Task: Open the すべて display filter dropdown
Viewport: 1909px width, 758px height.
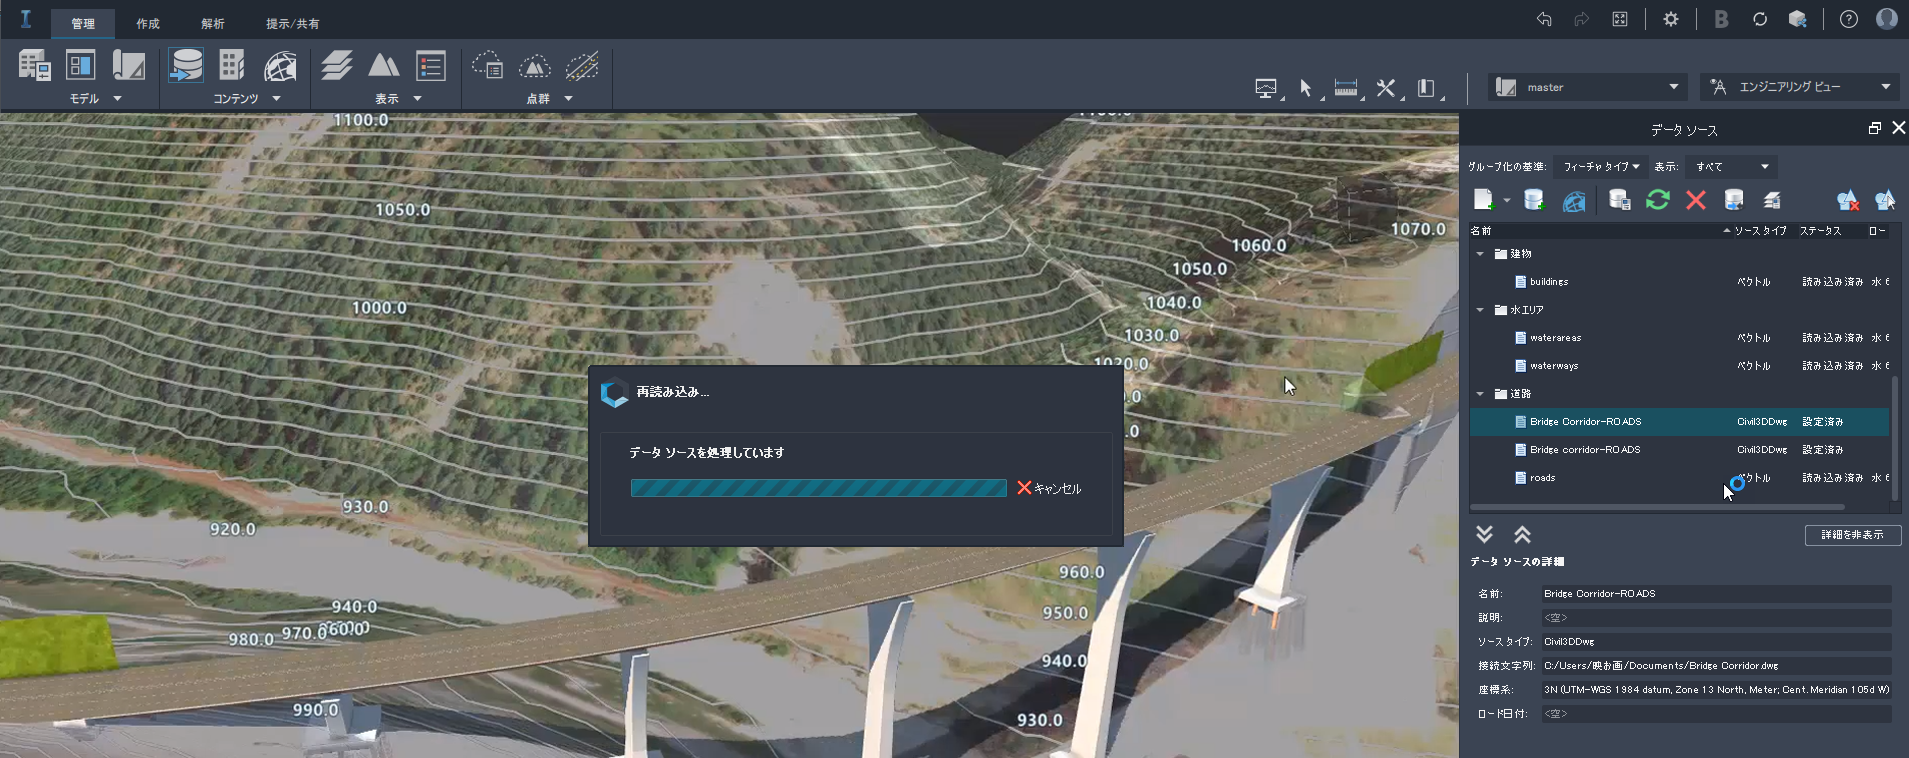Action: click(1732, 167)
